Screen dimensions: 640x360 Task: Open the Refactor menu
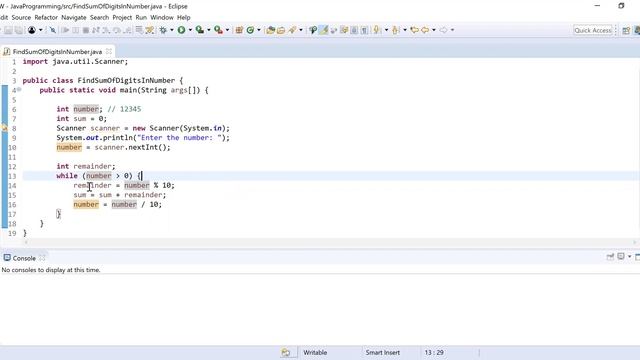click(46, 18)
